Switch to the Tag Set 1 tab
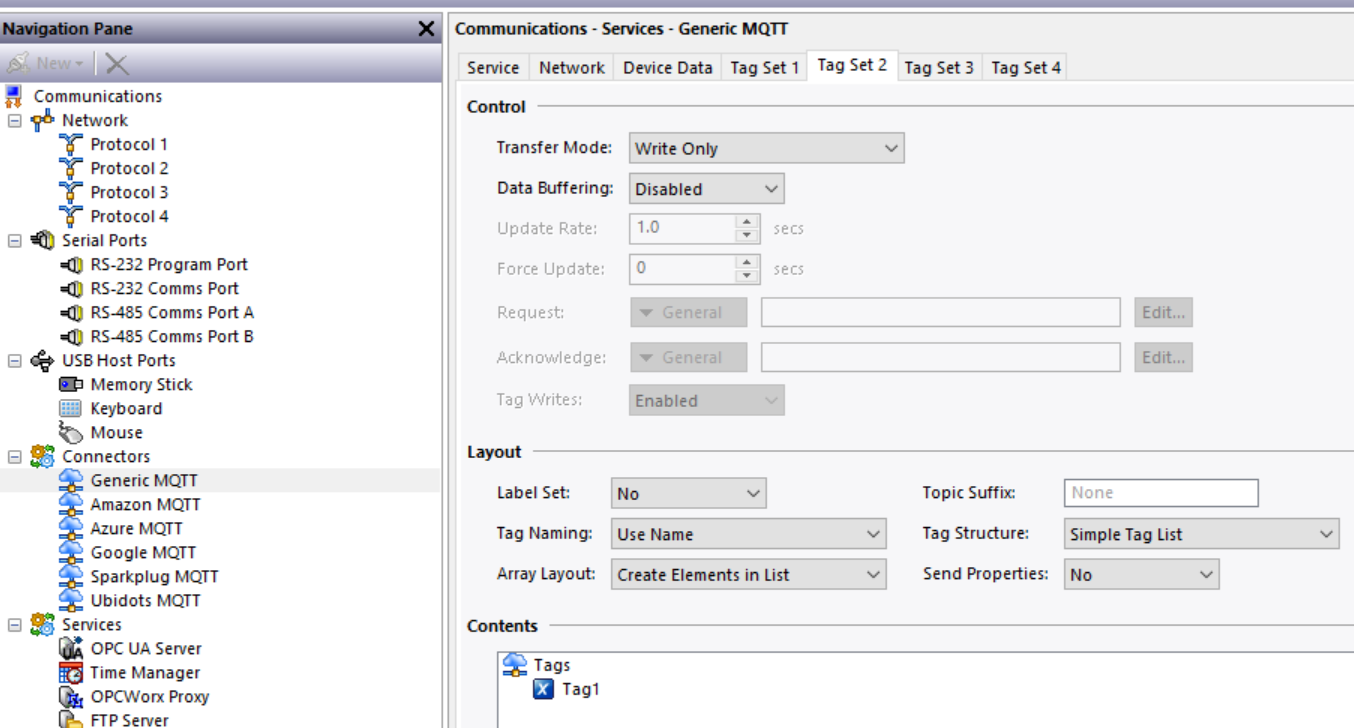 765,67
